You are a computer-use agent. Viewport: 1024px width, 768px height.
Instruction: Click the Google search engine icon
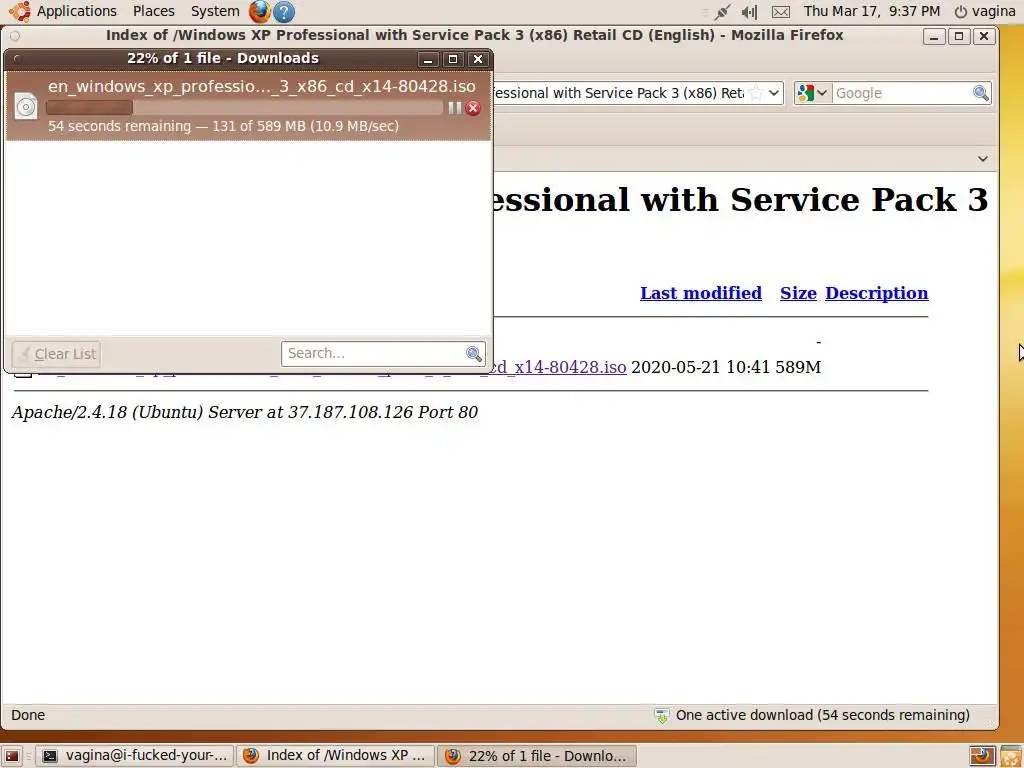[805, 93]
